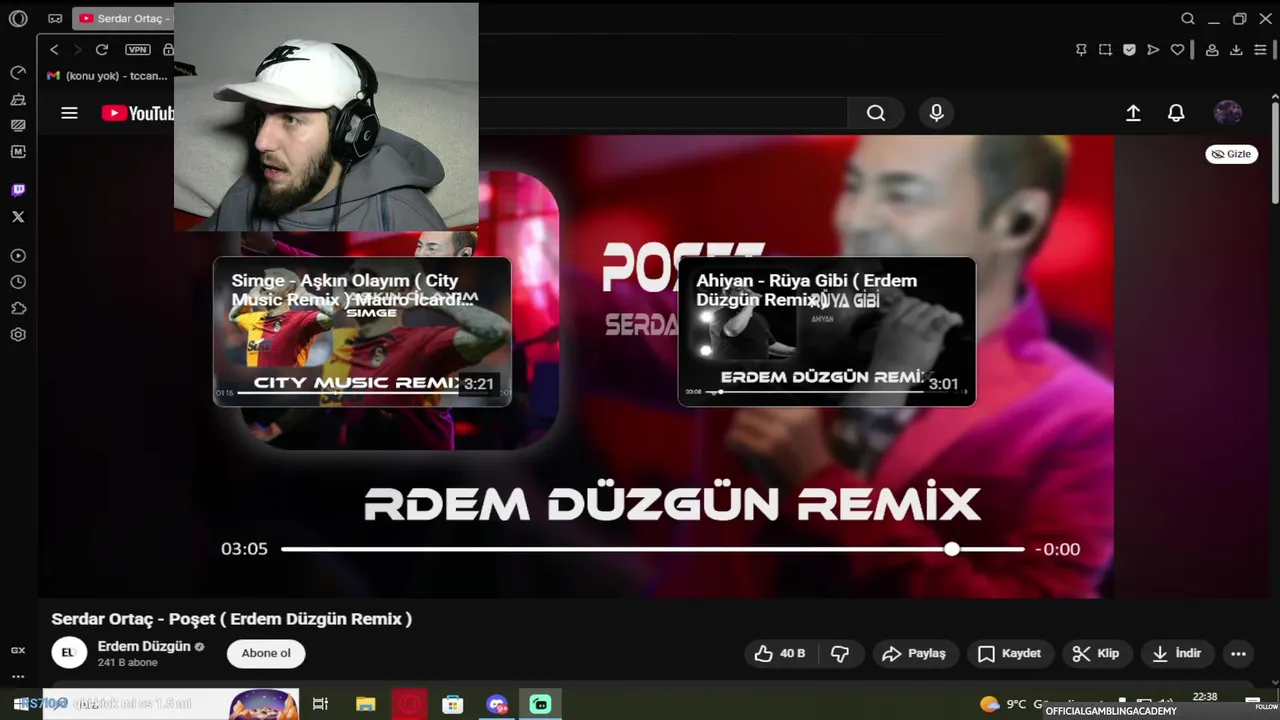Click the Kaydet save button

pos(1009,653)
